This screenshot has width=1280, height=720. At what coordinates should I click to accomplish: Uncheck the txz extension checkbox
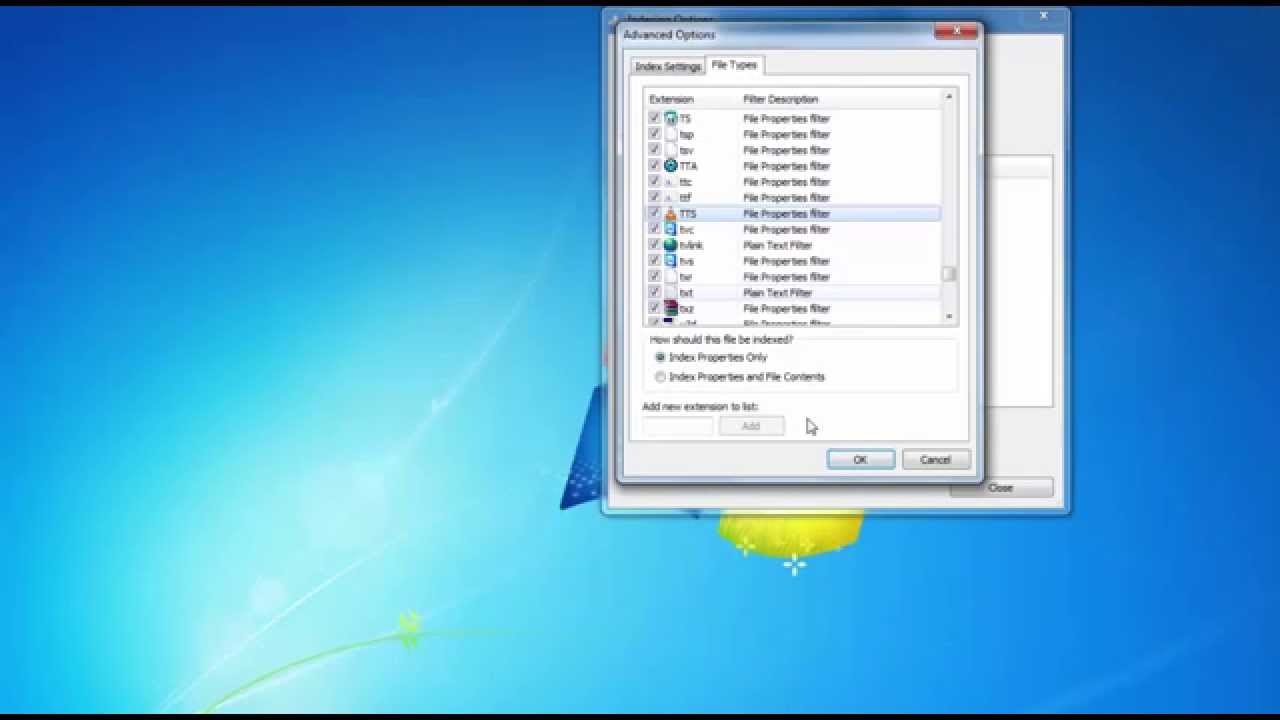click(655, 308)
